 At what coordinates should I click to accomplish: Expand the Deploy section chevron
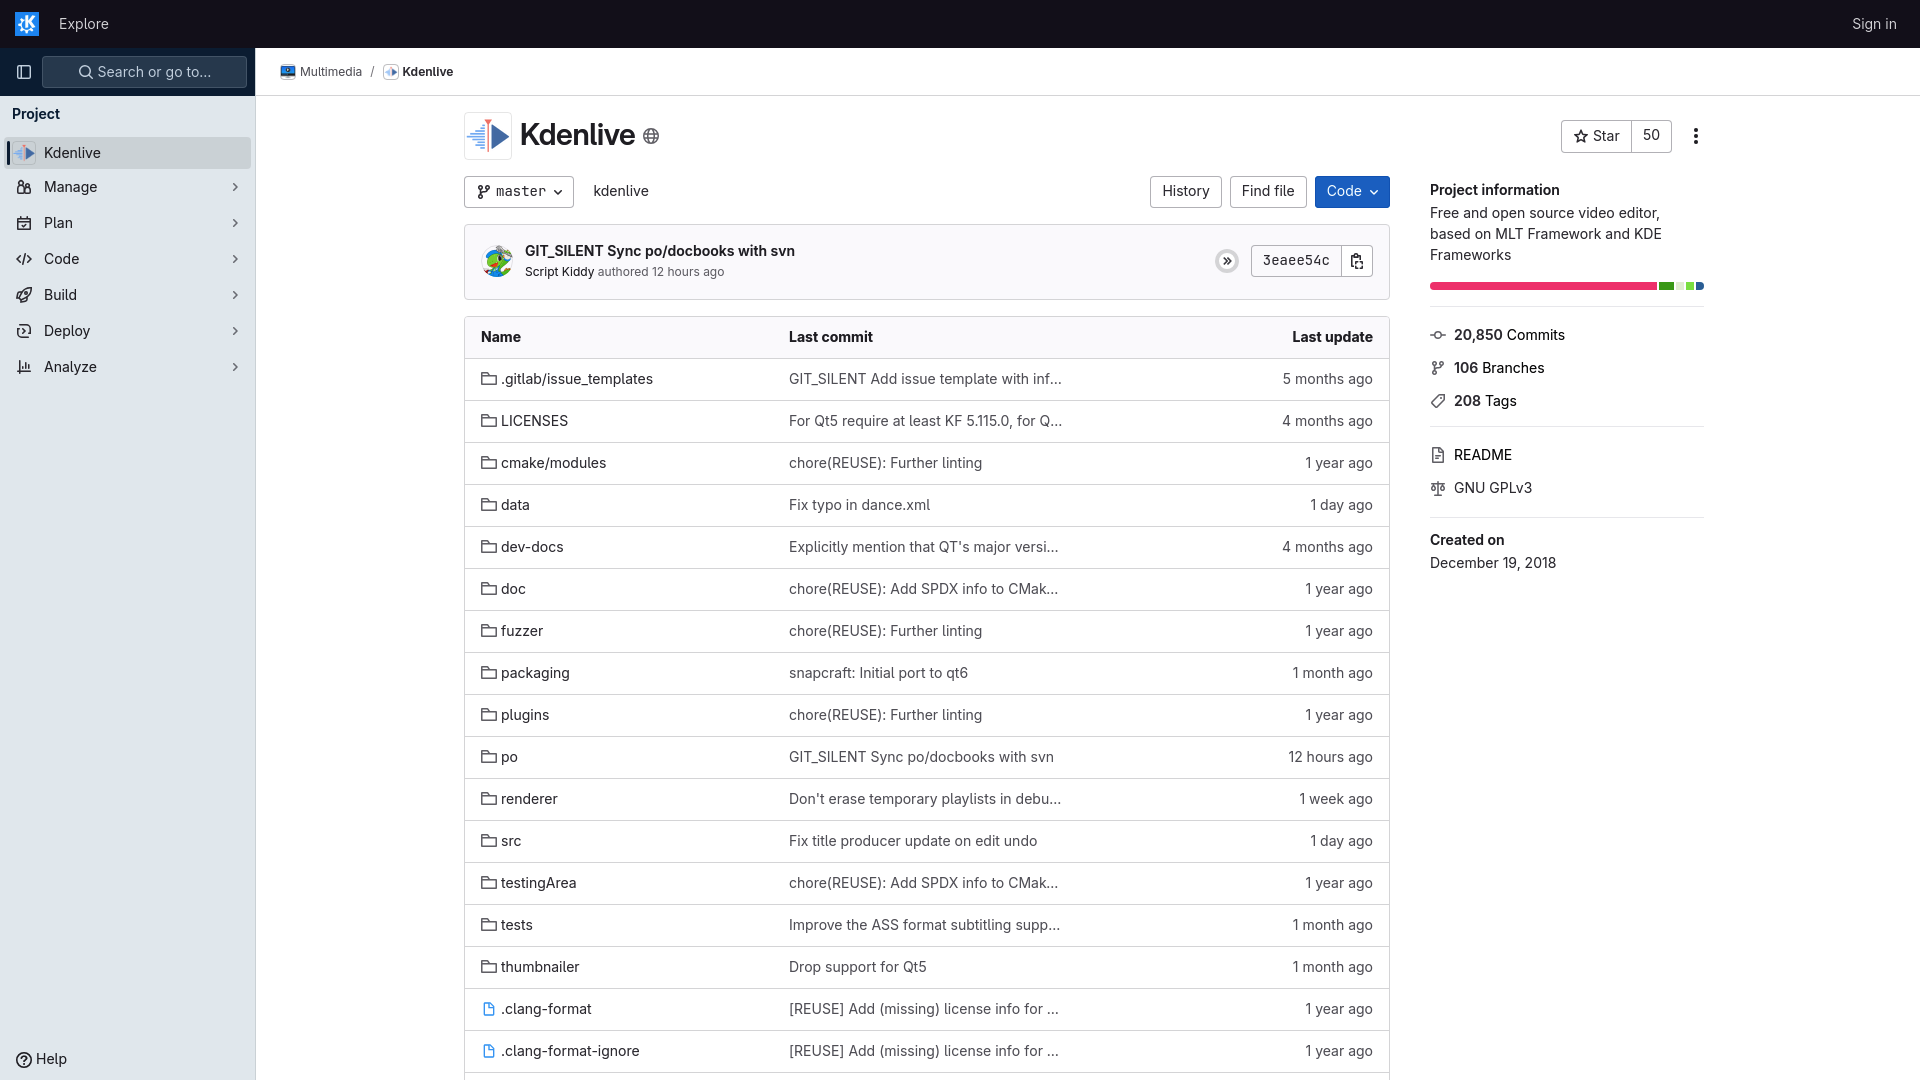point(235,331)
